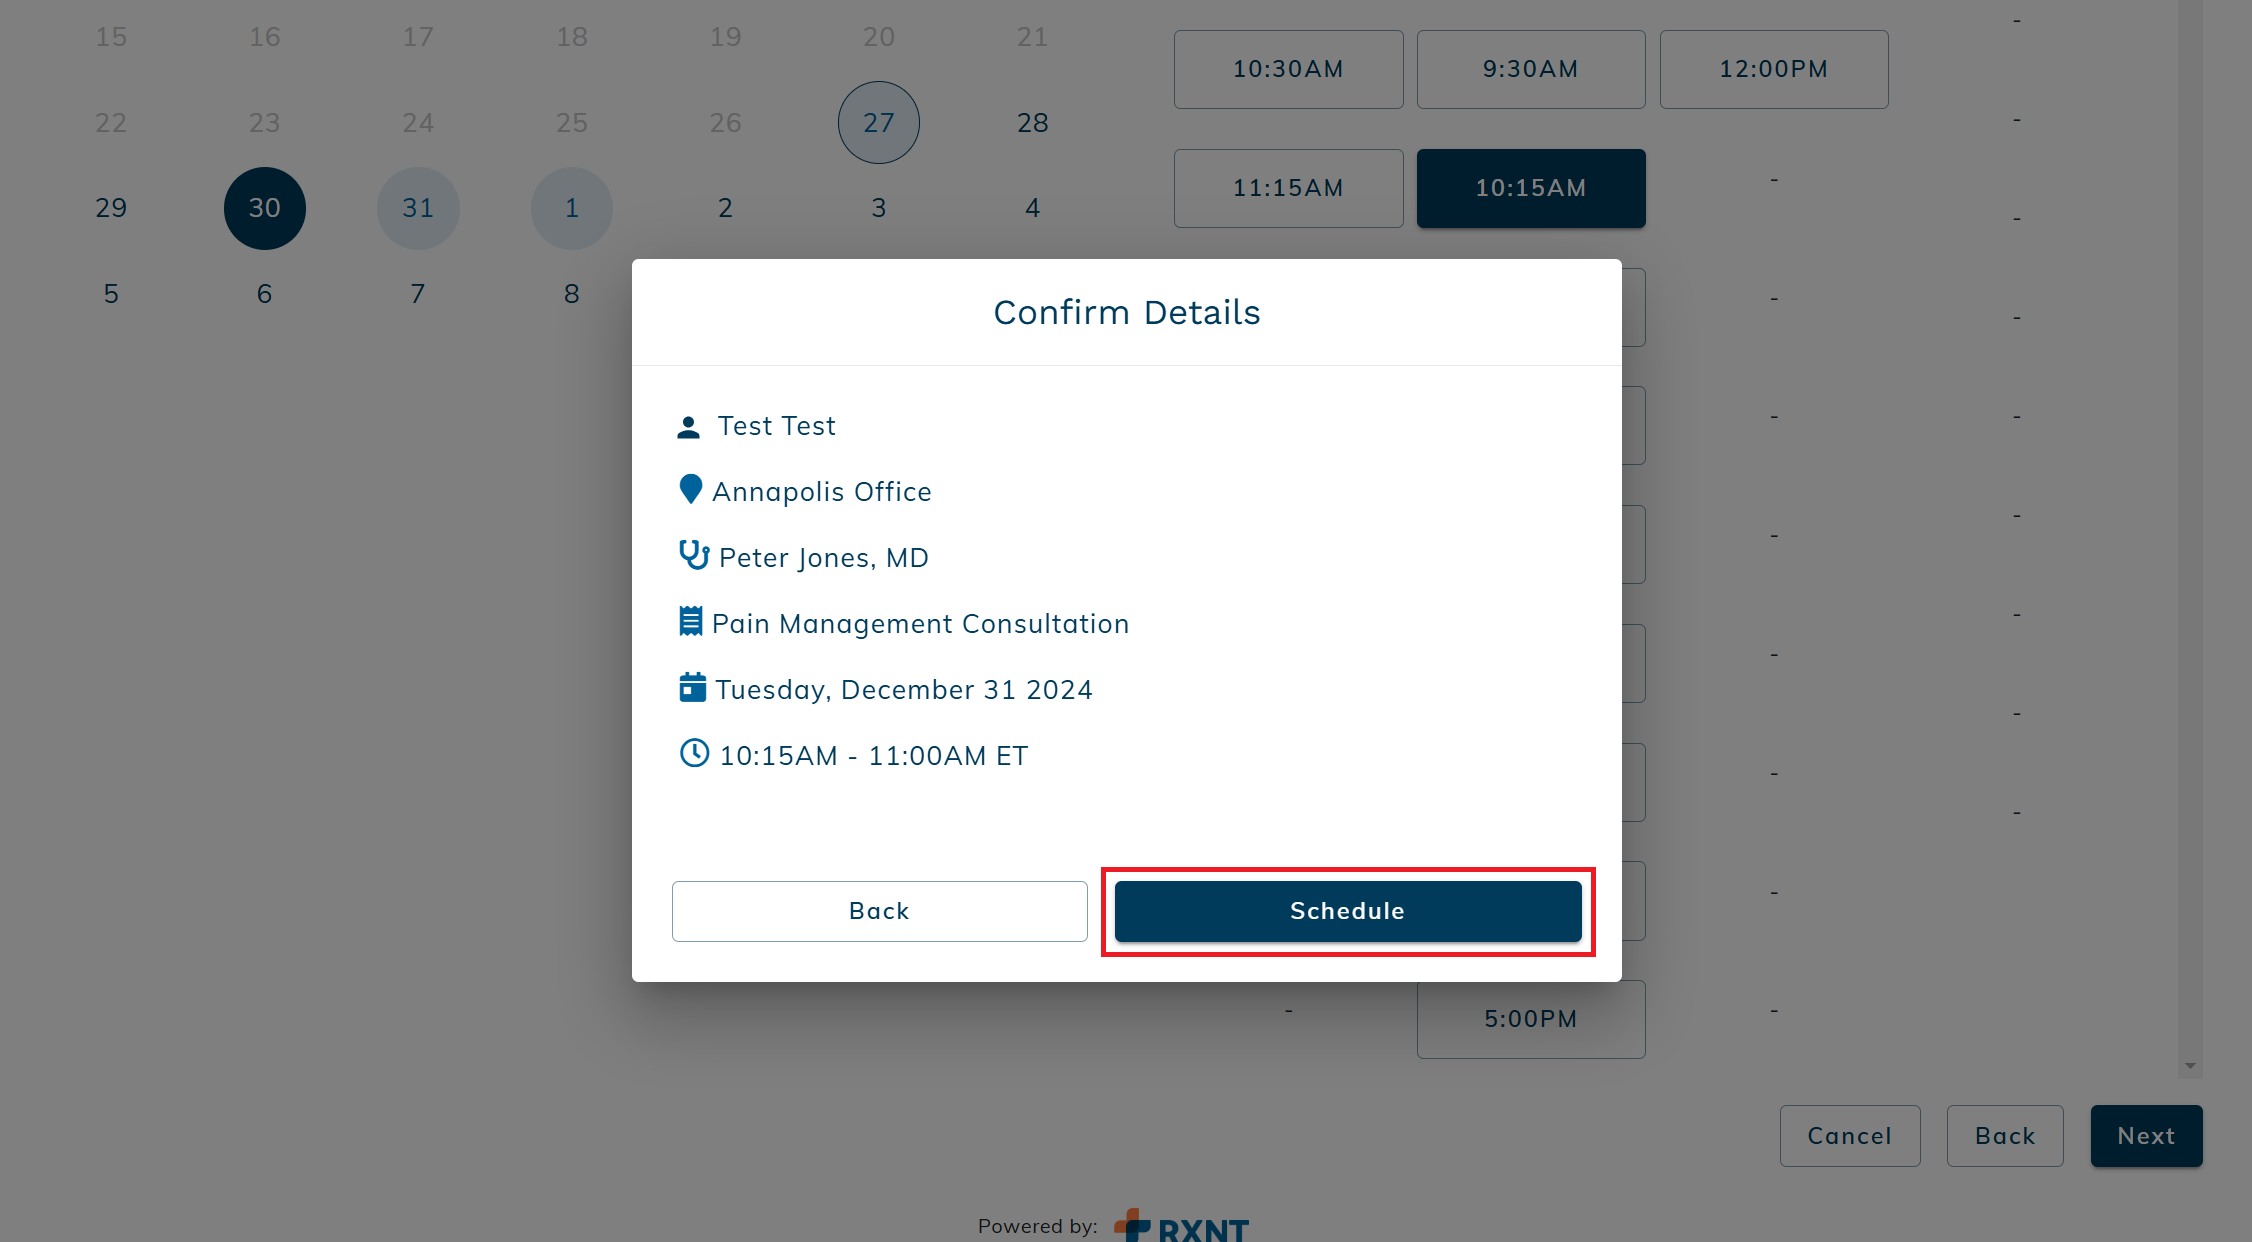Pick the 12:00PM time slot
Screen dimensions: 2252x1242
pyautogui.click(x=1774, y=69)
